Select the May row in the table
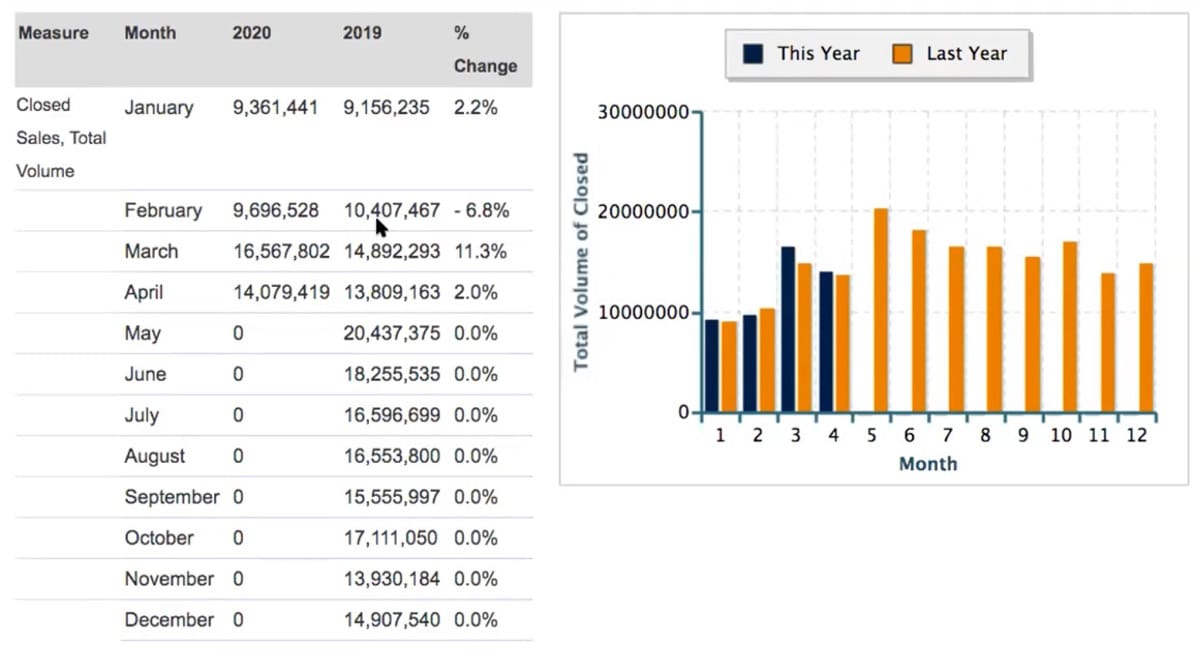 pos(270,333)
